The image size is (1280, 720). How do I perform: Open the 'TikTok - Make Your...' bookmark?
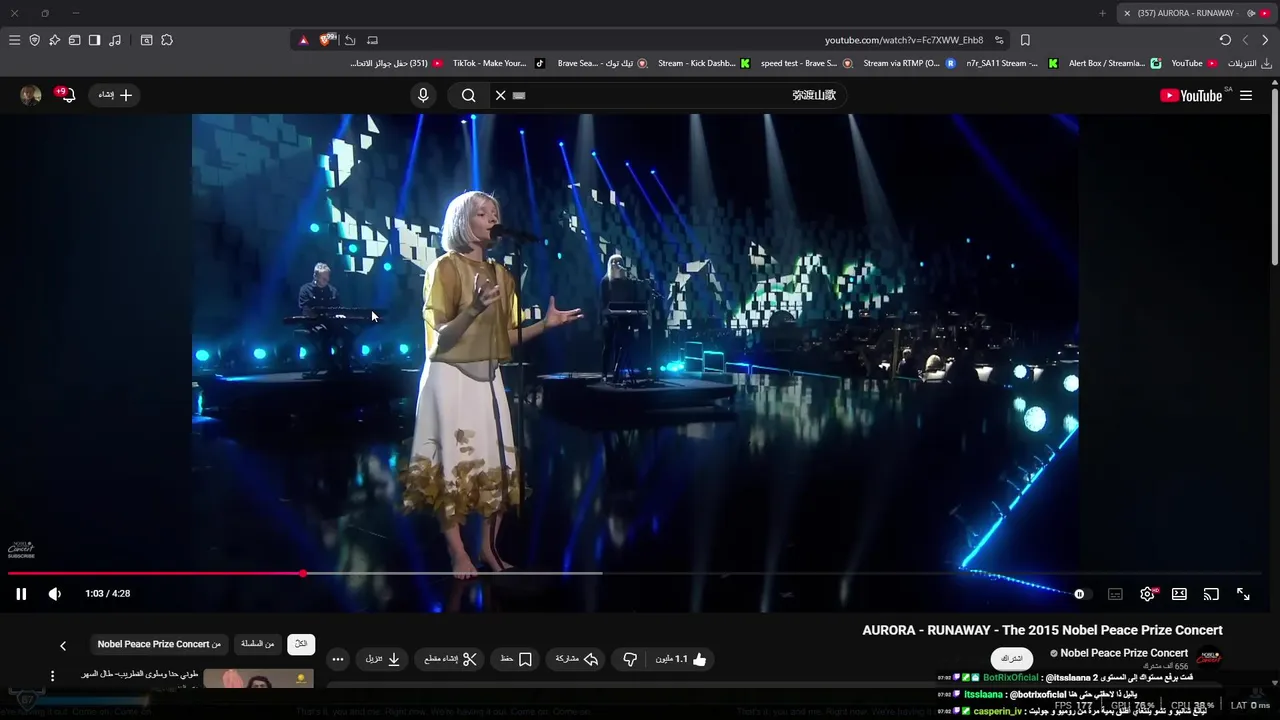(x=498, y=63)
